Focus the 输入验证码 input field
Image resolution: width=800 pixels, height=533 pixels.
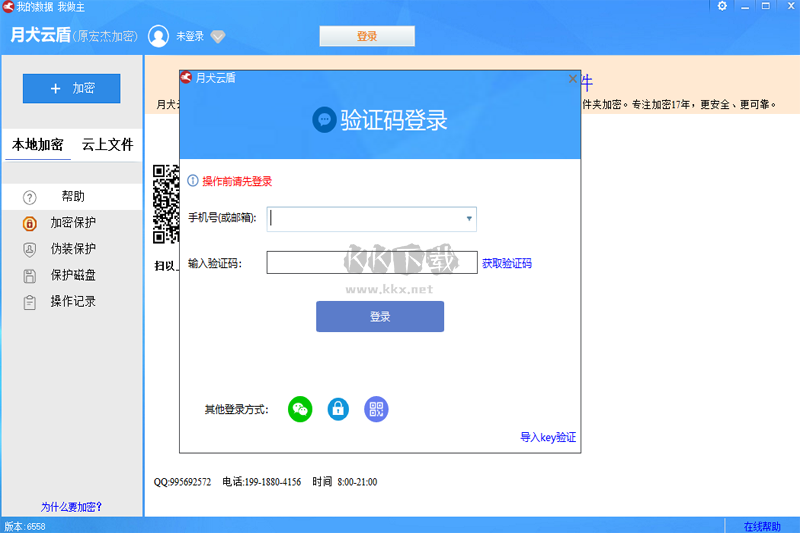pyautogui.click(x=372, y=262)
